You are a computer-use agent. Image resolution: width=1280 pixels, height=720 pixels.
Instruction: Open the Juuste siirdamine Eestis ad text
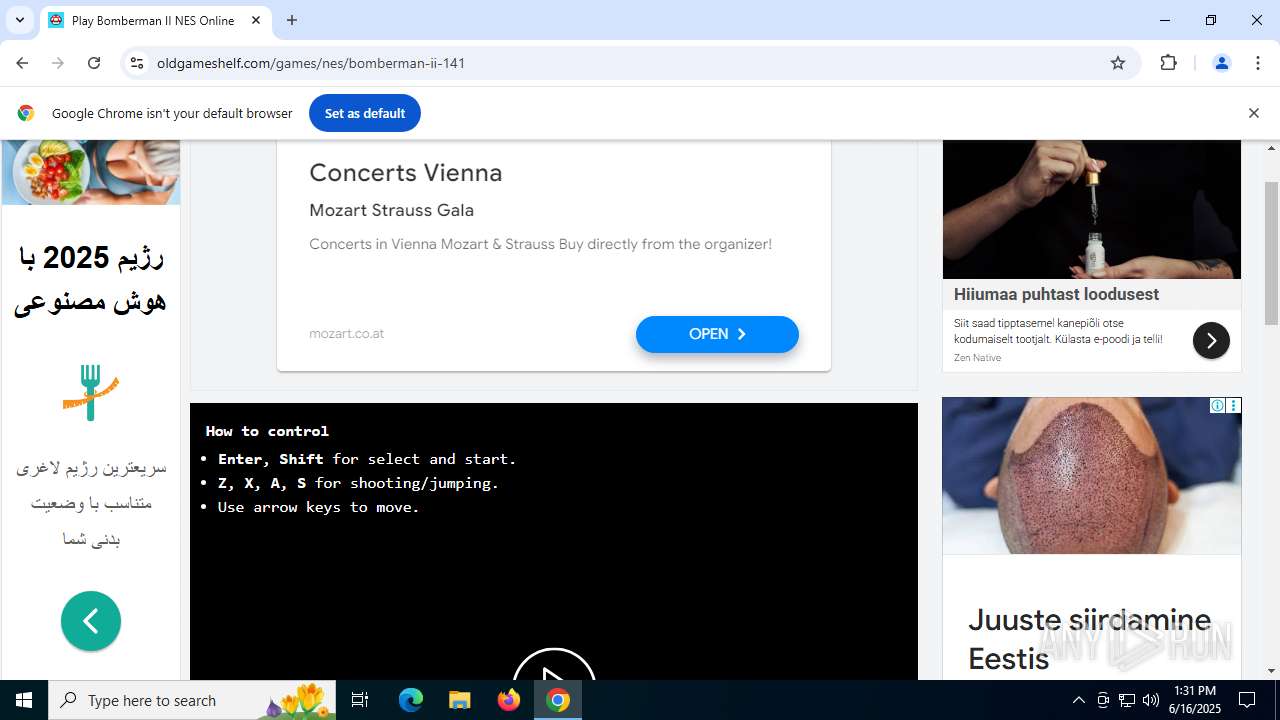(1089, 639)
